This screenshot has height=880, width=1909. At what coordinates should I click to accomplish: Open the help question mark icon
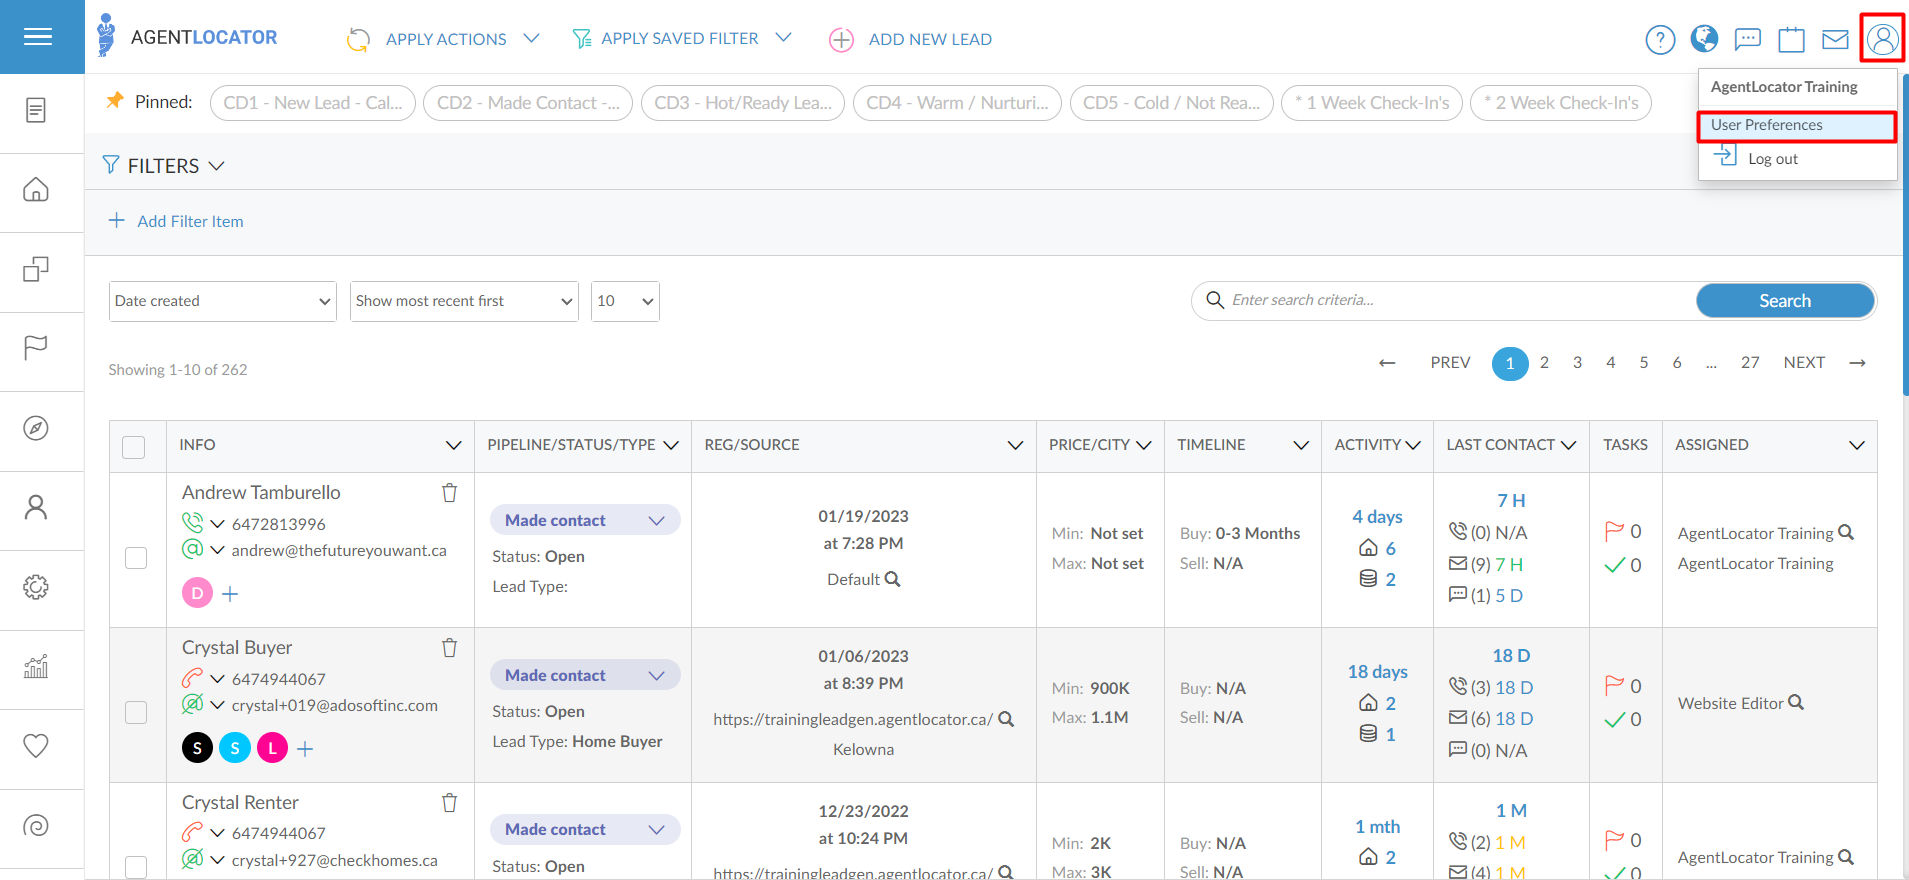pos(1660,40)
